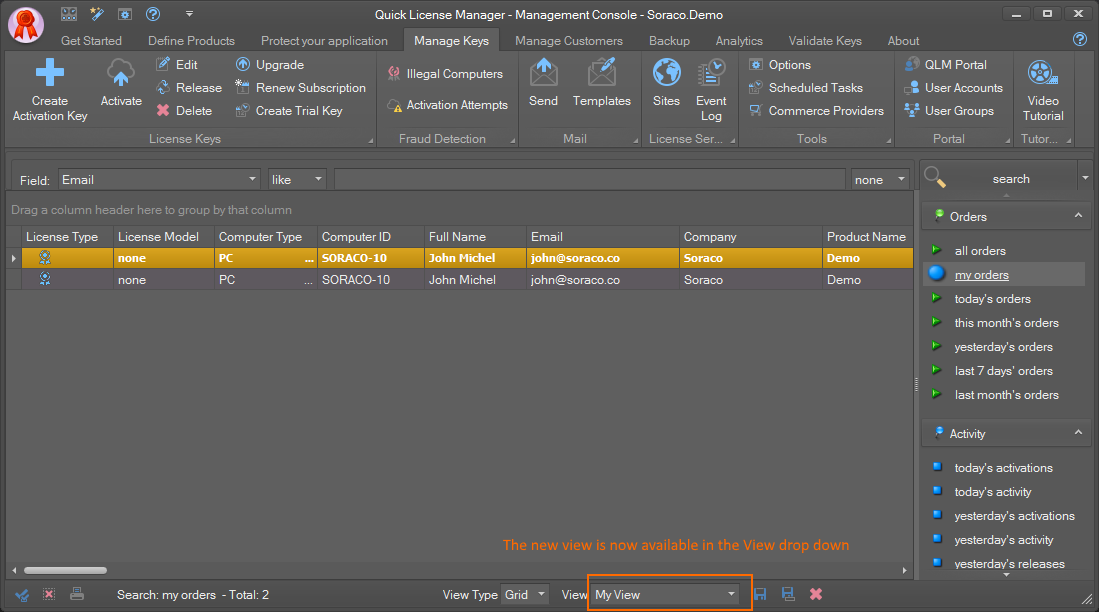1099x612 pixels.
Task: Click the application logo button
Action: (x=26, y=25)
